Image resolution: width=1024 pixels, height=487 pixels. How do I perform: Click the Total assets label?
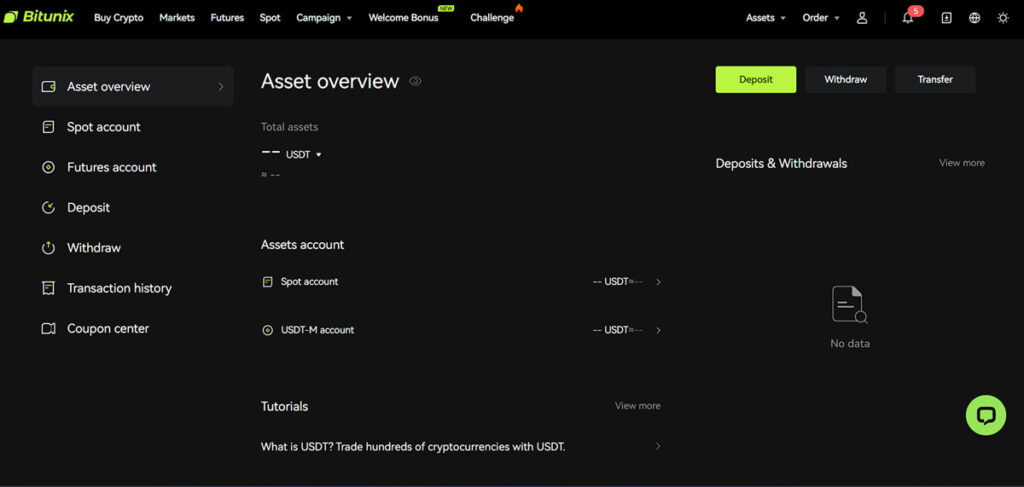click(289, 127)
